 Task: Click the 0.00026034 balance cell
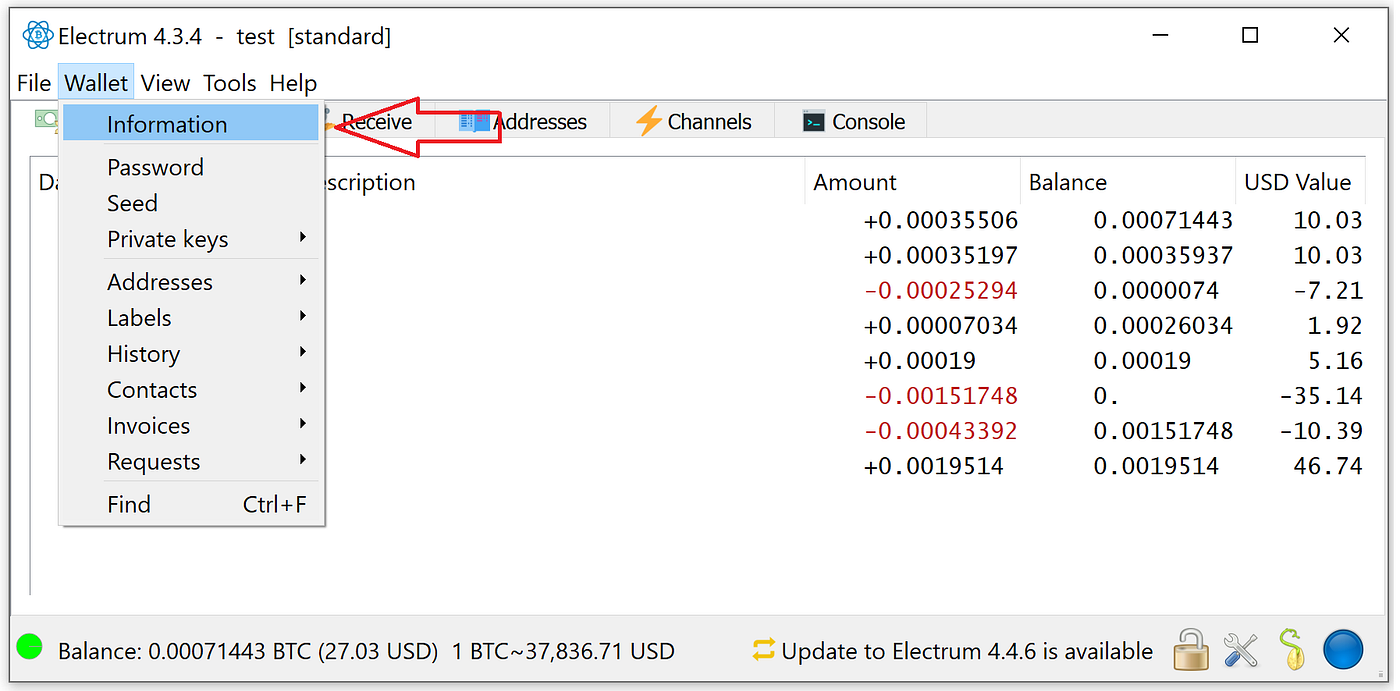pos(1163,326)
